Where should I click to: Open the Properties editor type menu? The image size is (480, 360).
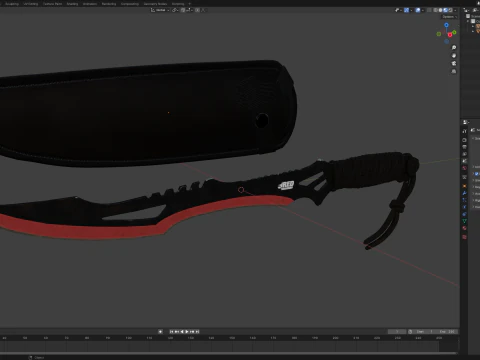[x=465, y=122]
